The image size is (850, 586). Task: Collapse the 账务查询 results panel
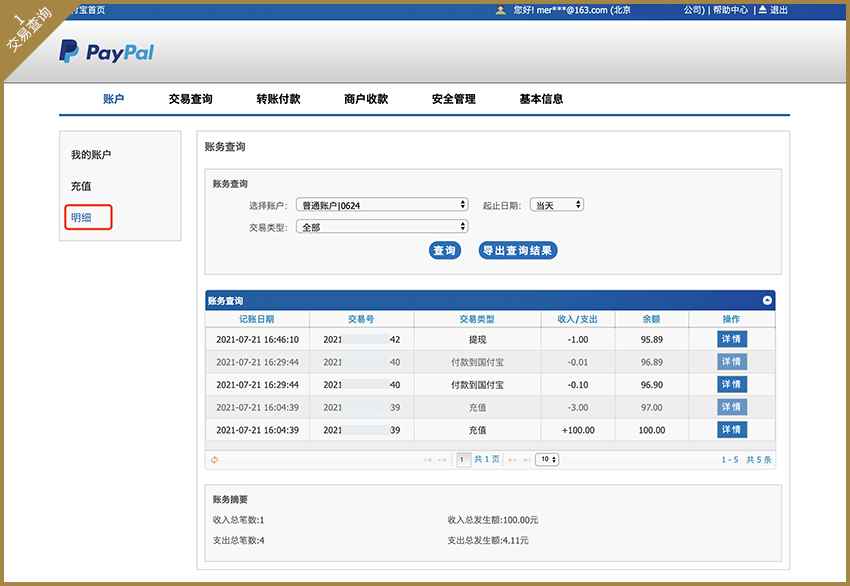tap(767, 300)
